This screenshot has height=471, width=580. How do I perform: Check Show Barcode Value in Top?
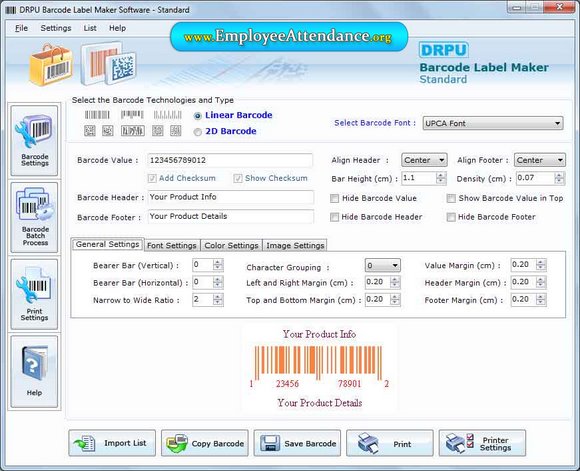pos(451,199)
